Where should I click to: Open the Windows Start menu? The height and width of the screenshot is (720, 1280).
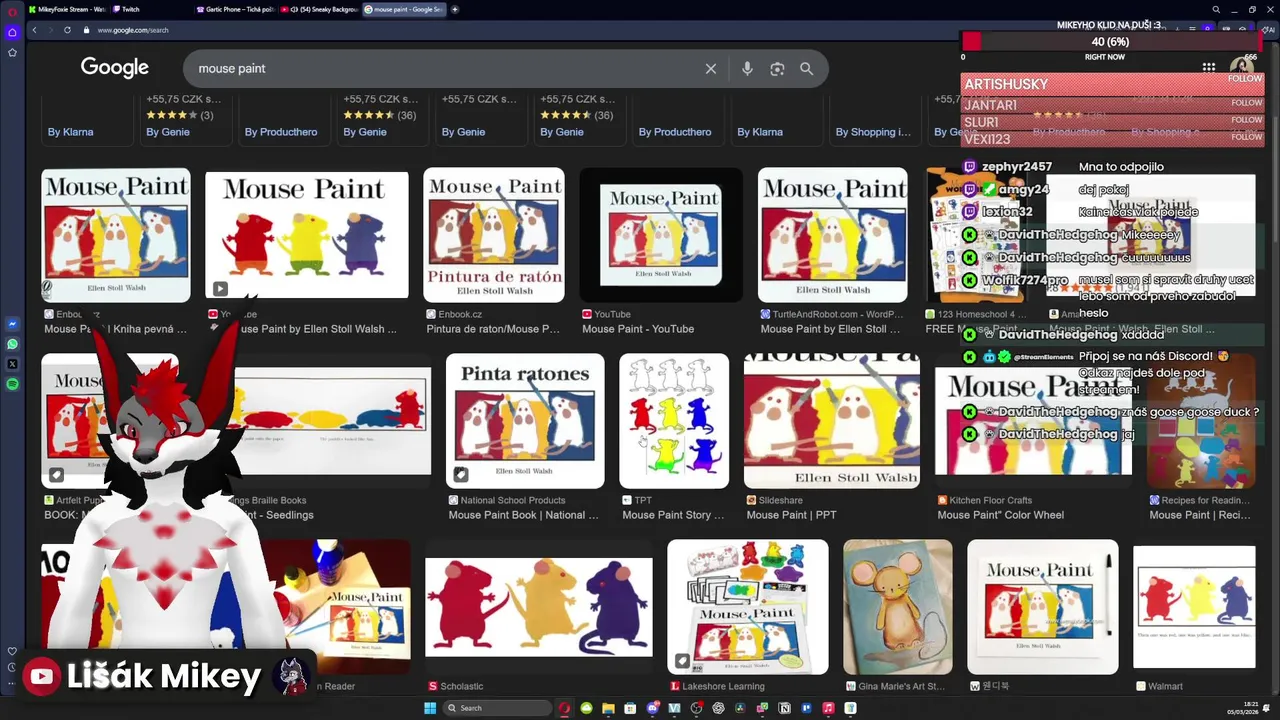point(430,708)
